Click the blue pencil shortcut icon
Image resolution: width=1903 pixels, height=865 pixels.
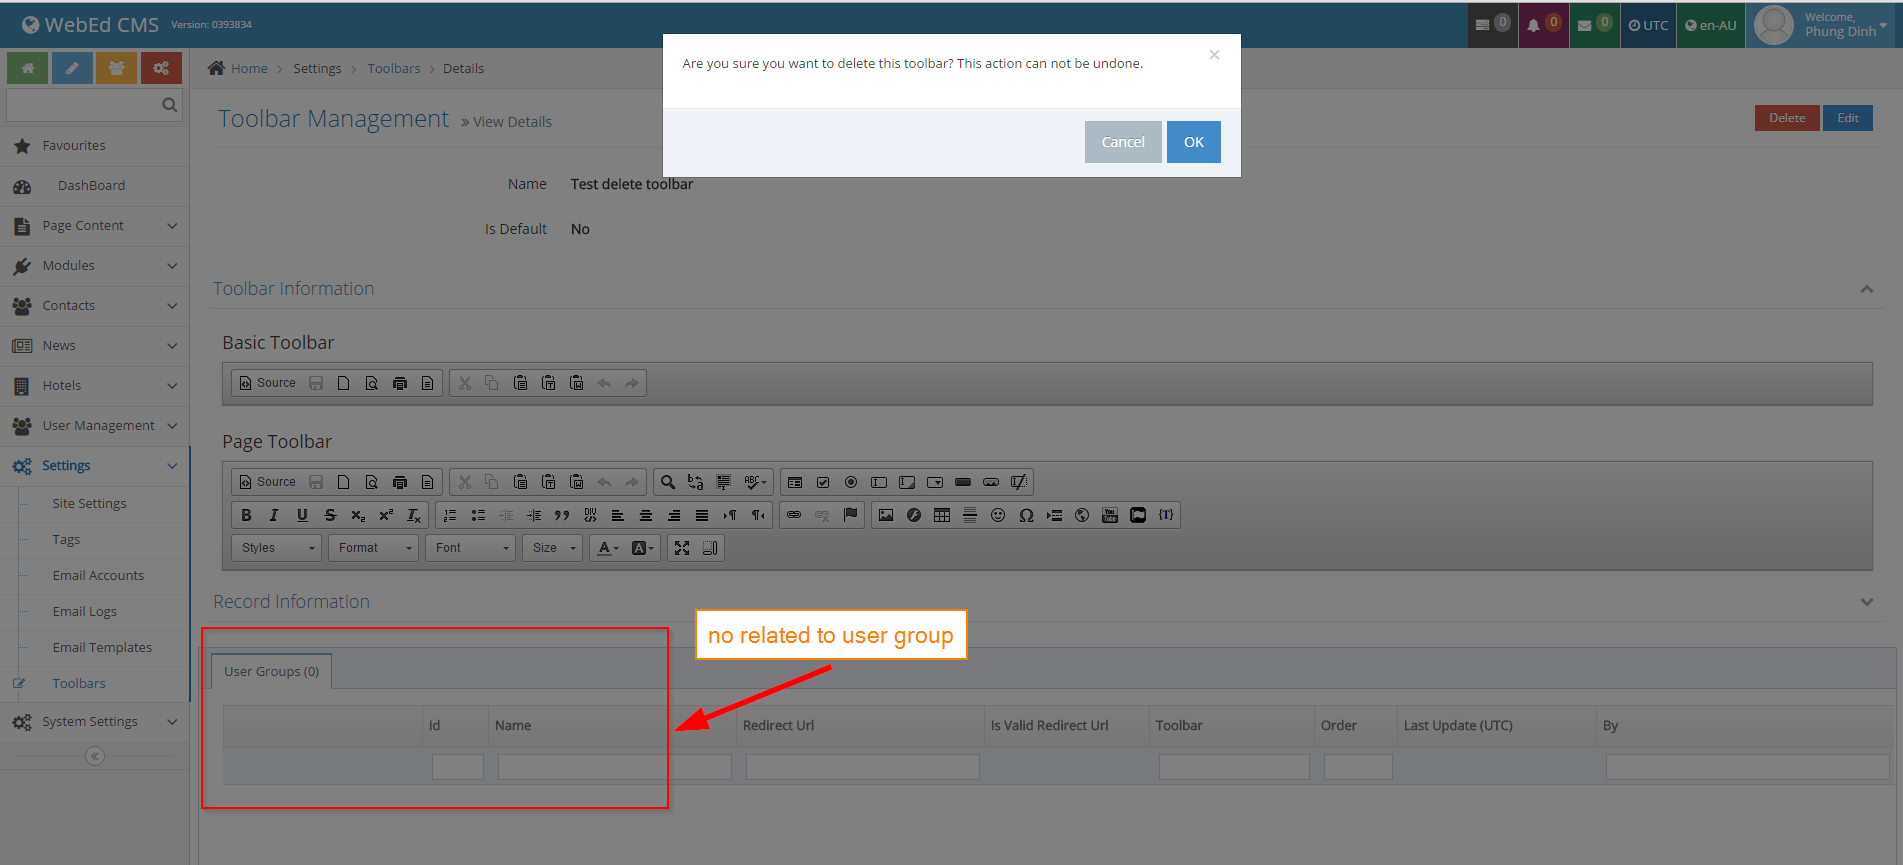(x=72, y=68)
